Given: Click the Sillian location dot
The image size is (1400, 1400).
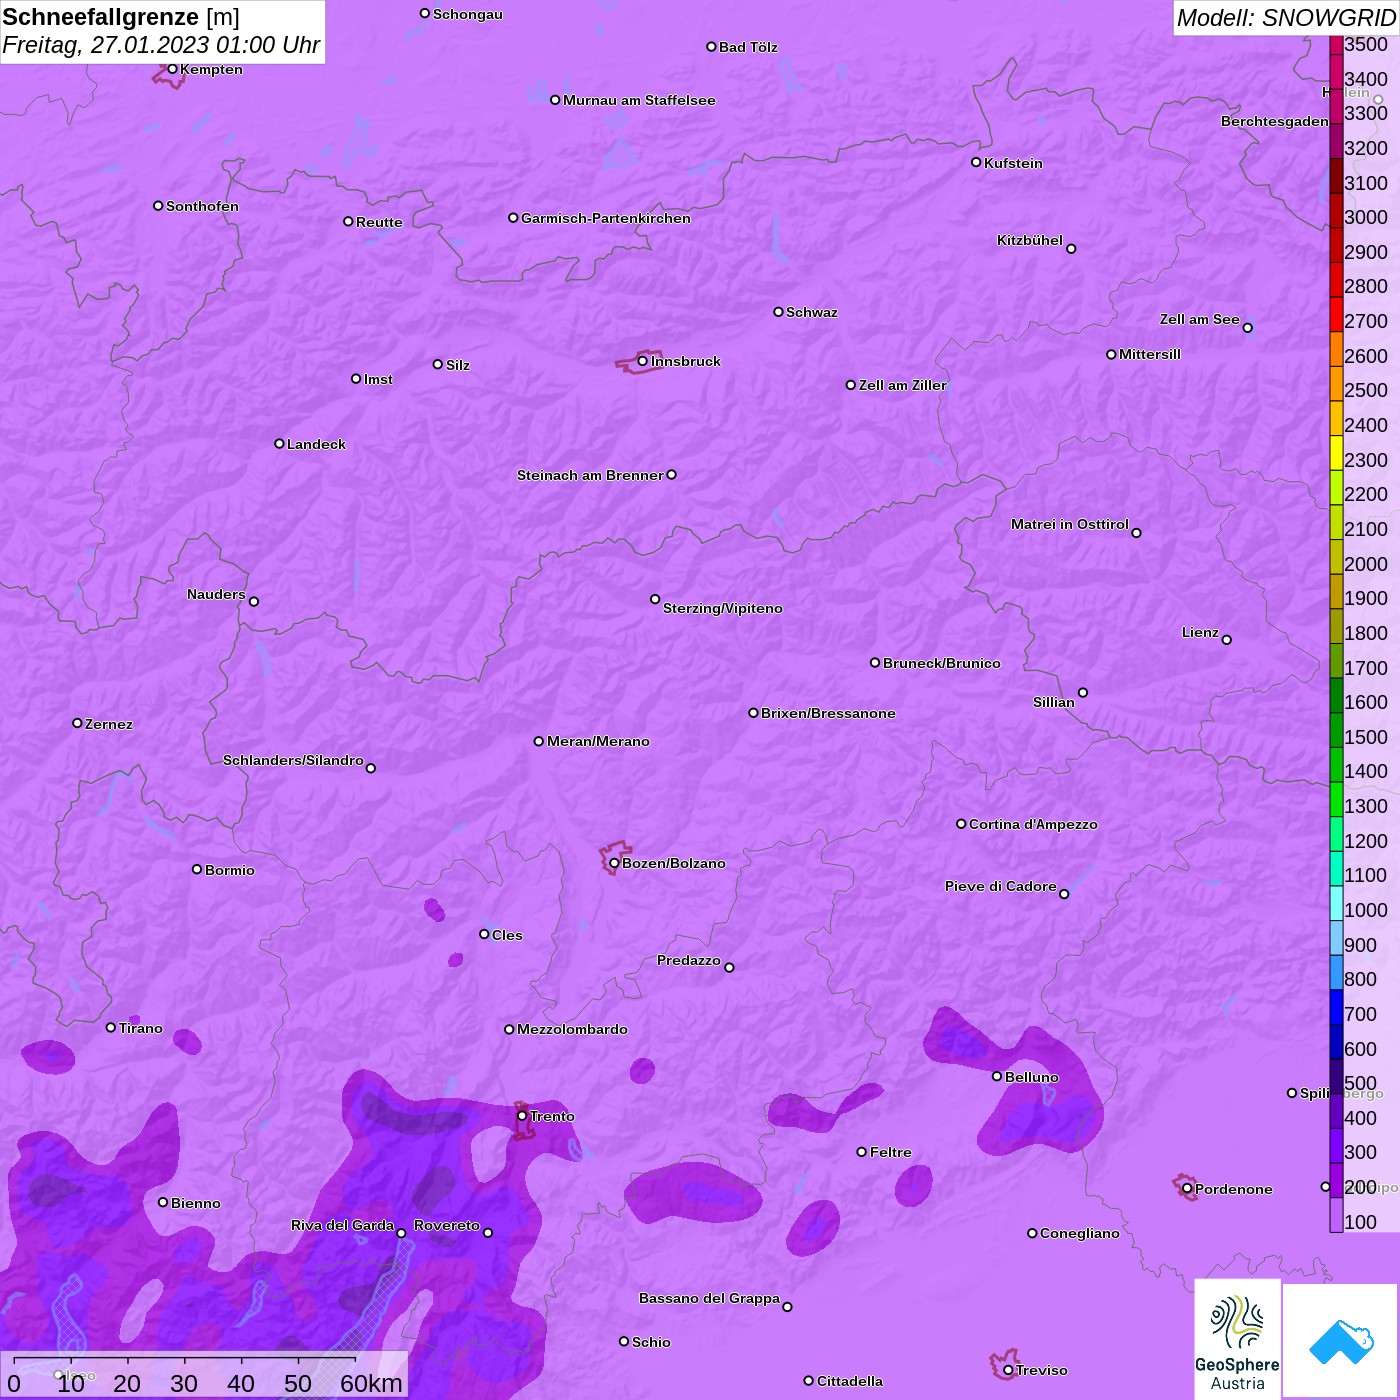Looking at the screenshot, I should tap(1083, 692).
